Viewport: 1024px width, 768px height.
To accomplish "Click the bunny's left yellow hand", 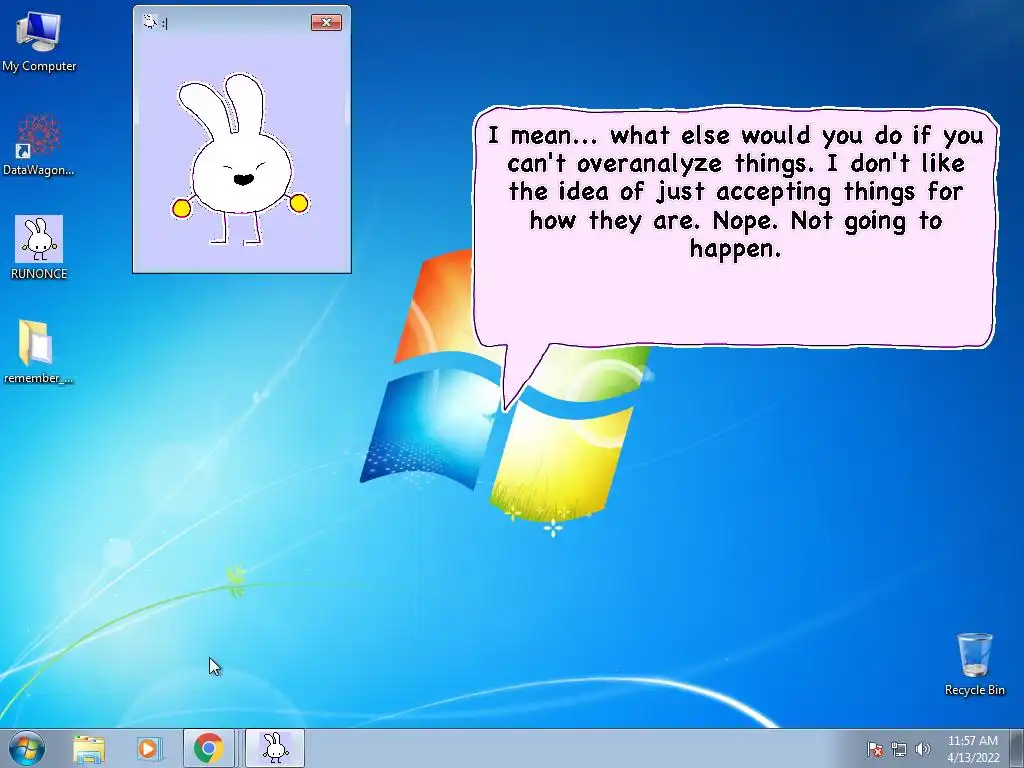I will pos(181,208).
